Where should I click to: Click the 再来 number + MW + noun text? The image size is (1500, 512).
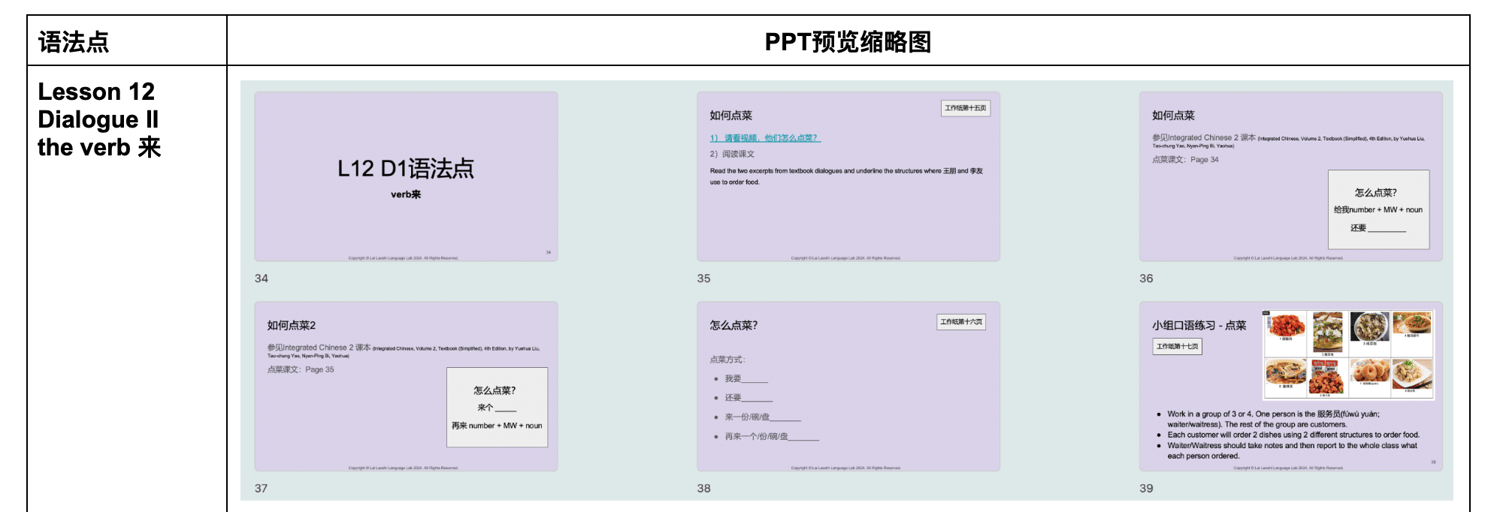click(x=497, y=425)
